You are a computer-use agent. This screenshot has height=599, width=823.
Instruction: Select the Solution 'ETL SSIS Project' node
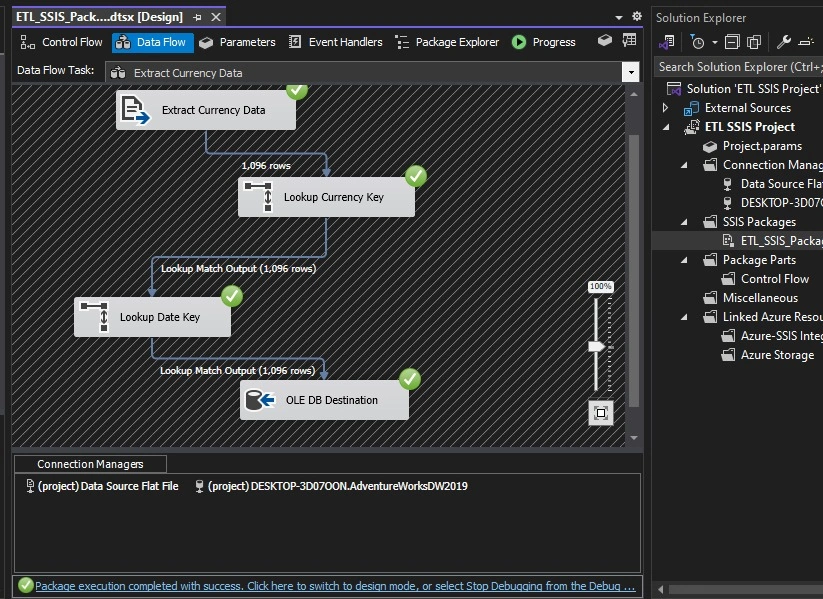pyautogui.click(x=743, y=89)
